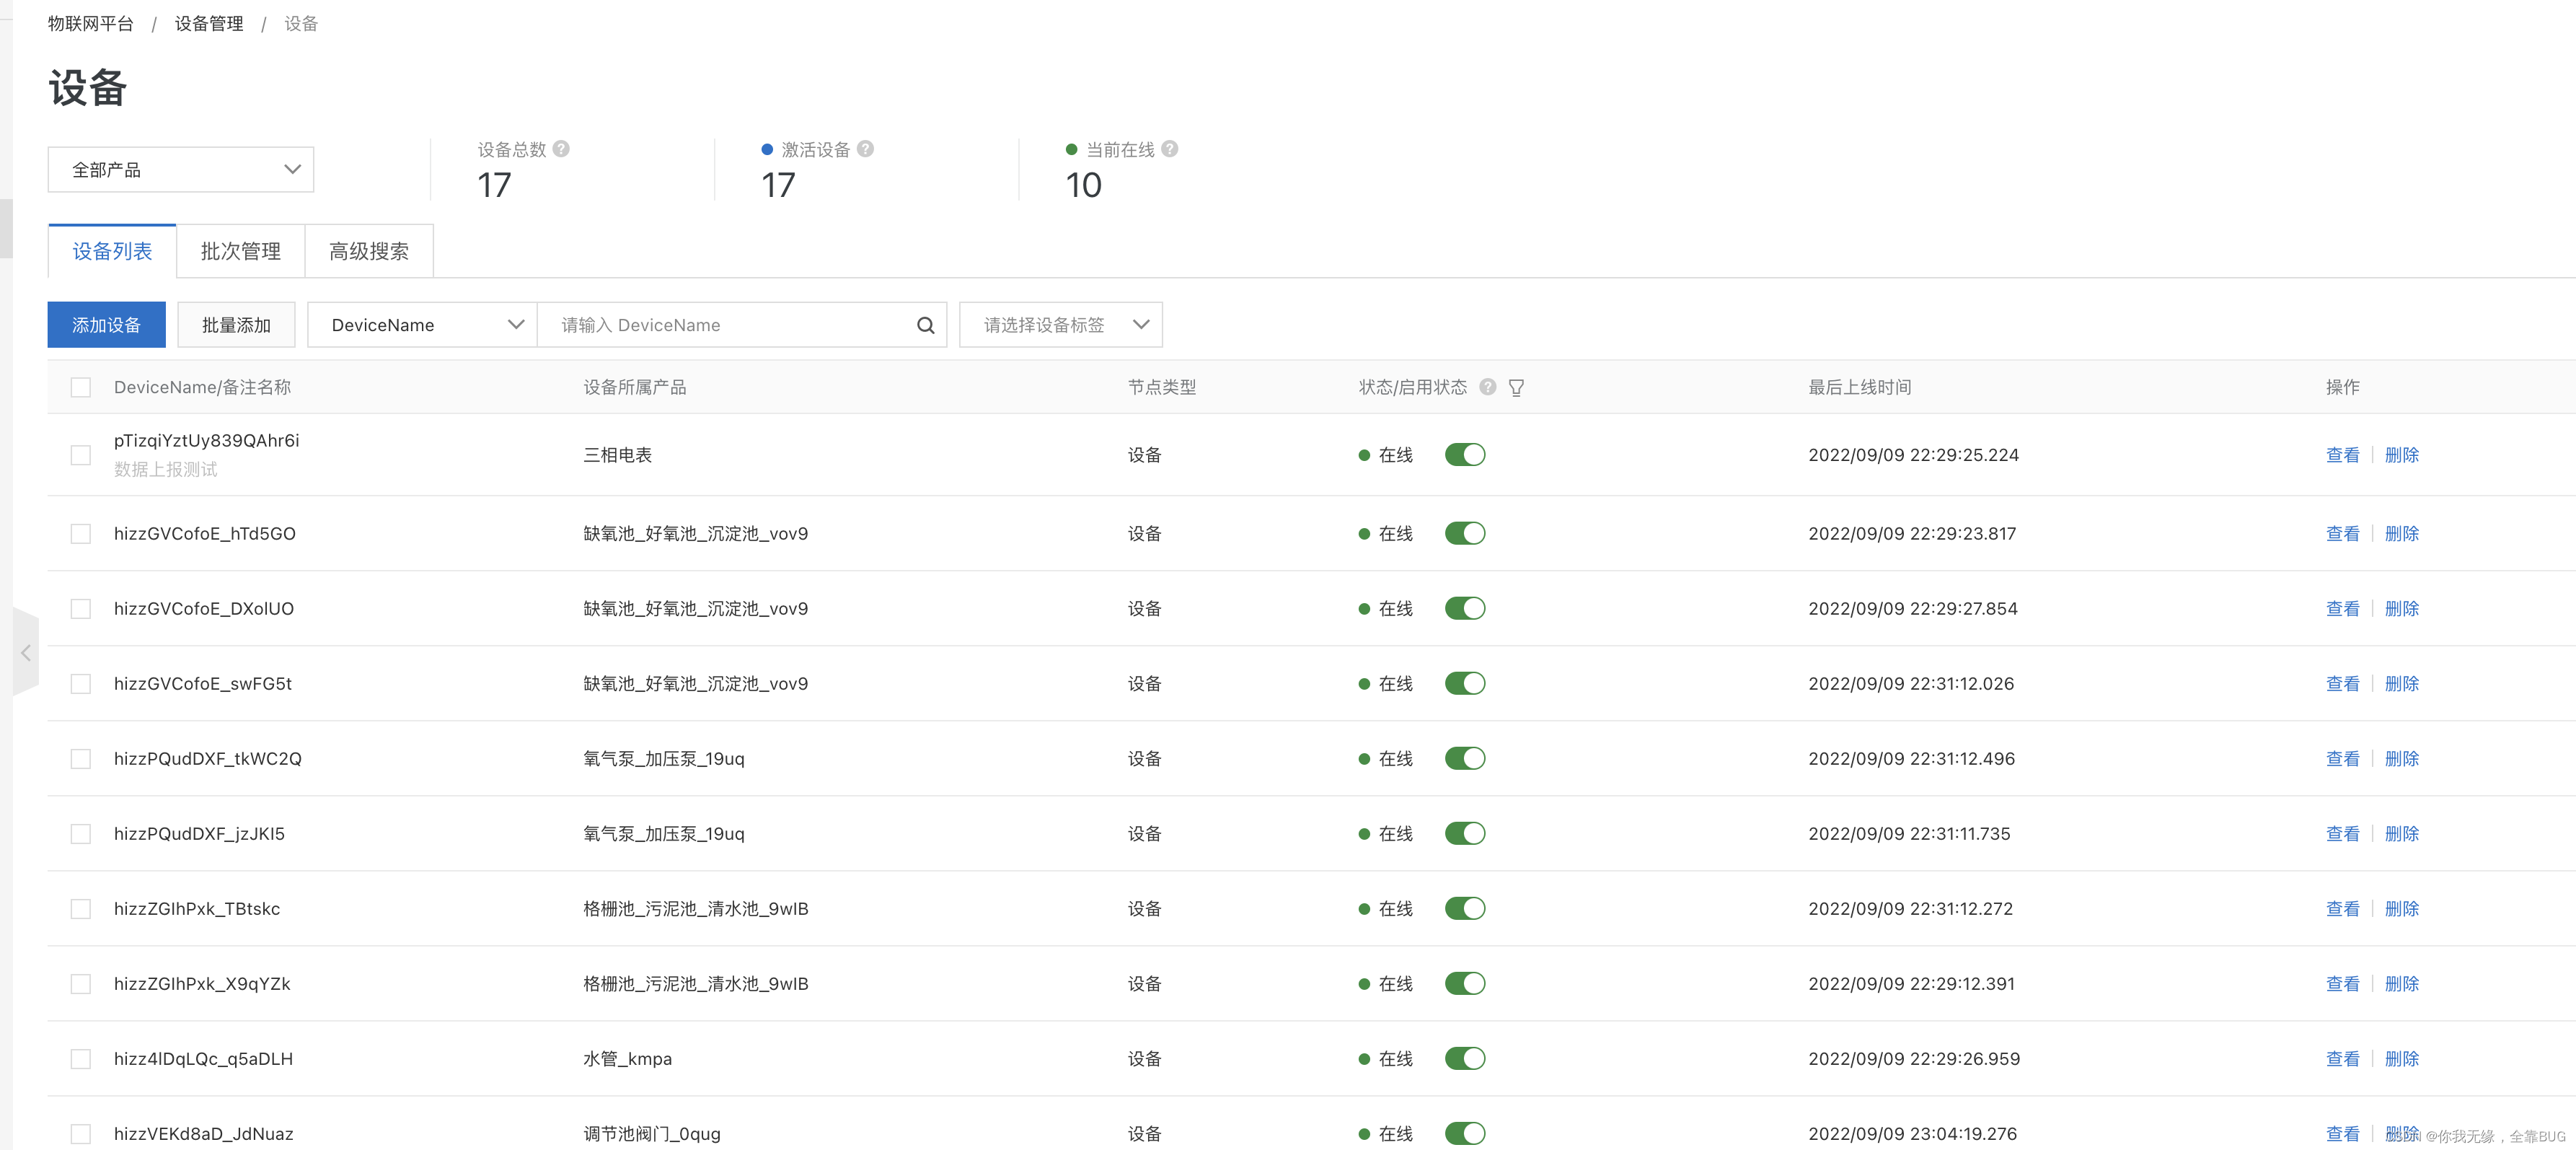2576x1150 pixels.
Task: Delete device pTizqiYztUy839QAhr6i via 删除
Action: pos(2401,455)
